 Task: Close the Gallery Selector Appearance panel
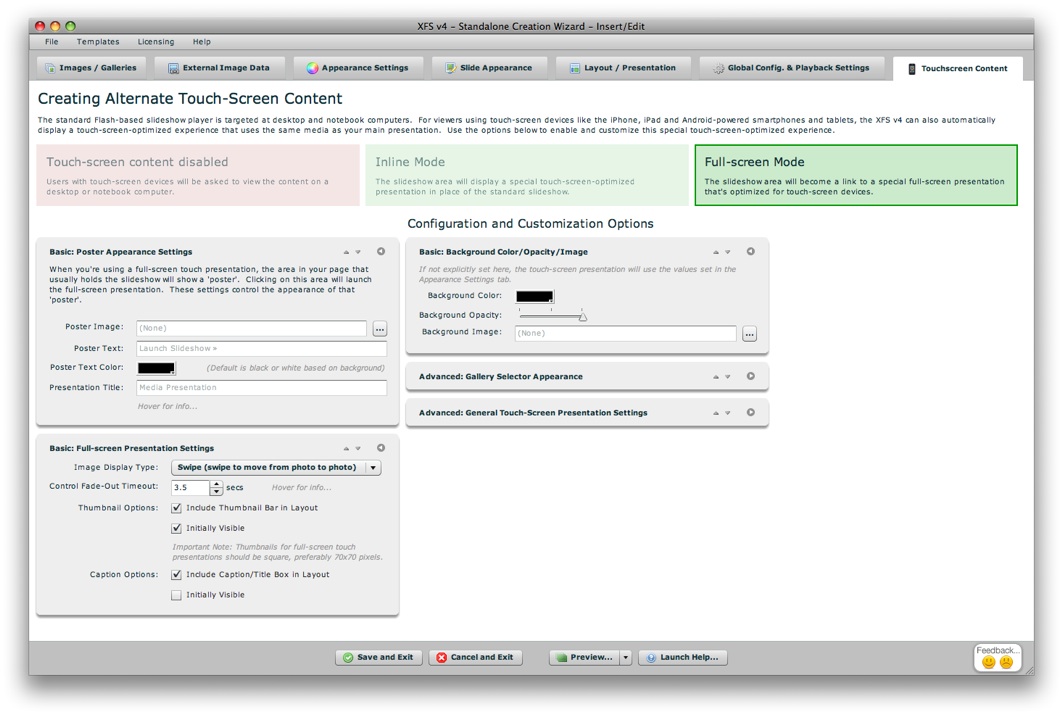click(x=751, y=377)
